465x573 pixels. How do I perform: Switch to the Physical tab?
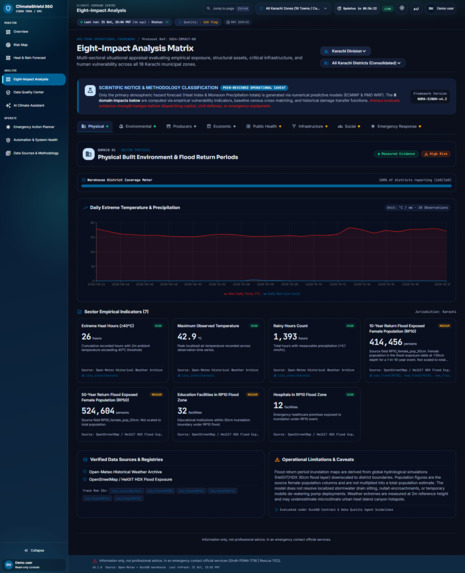94,126
